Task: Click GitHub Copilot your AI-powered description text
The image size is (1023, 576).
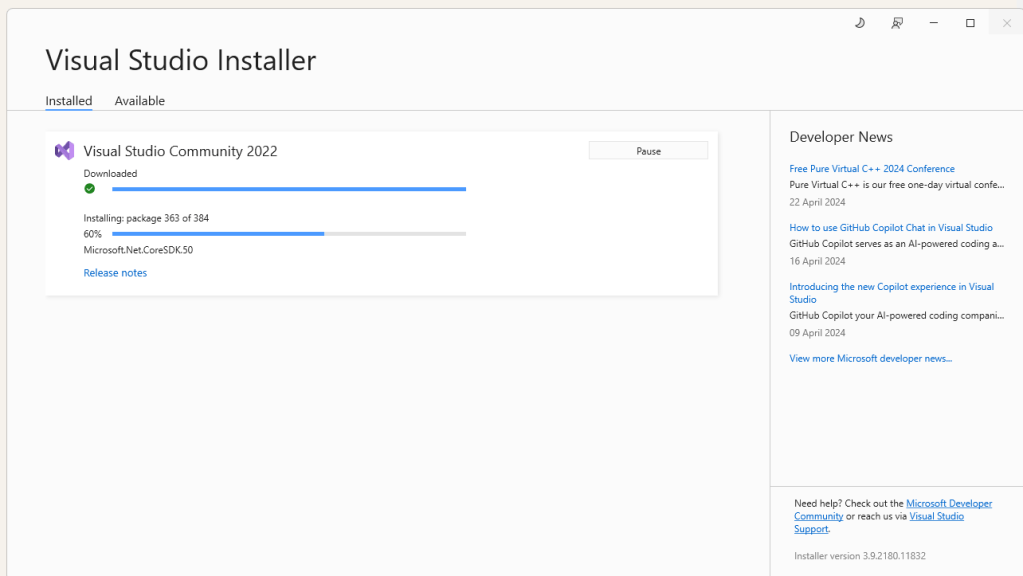Action: coord(896,315)
